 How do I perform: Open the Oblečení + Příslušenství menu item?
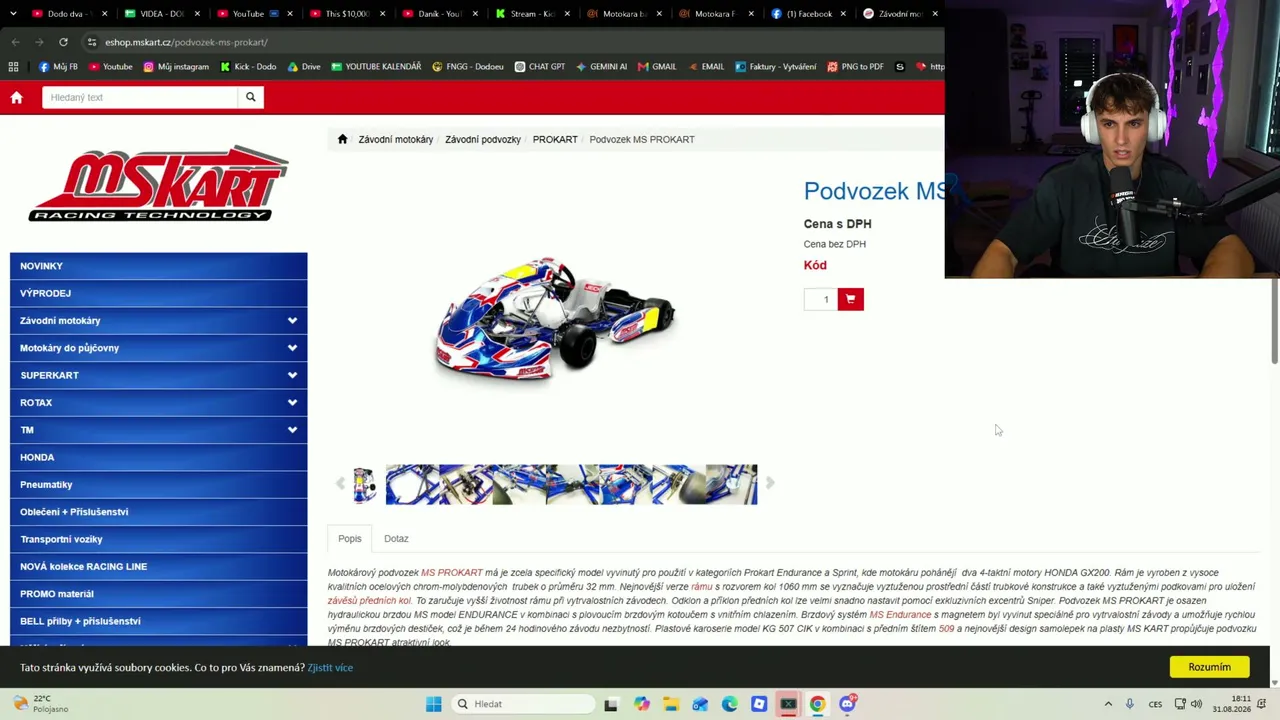[159, 512]
